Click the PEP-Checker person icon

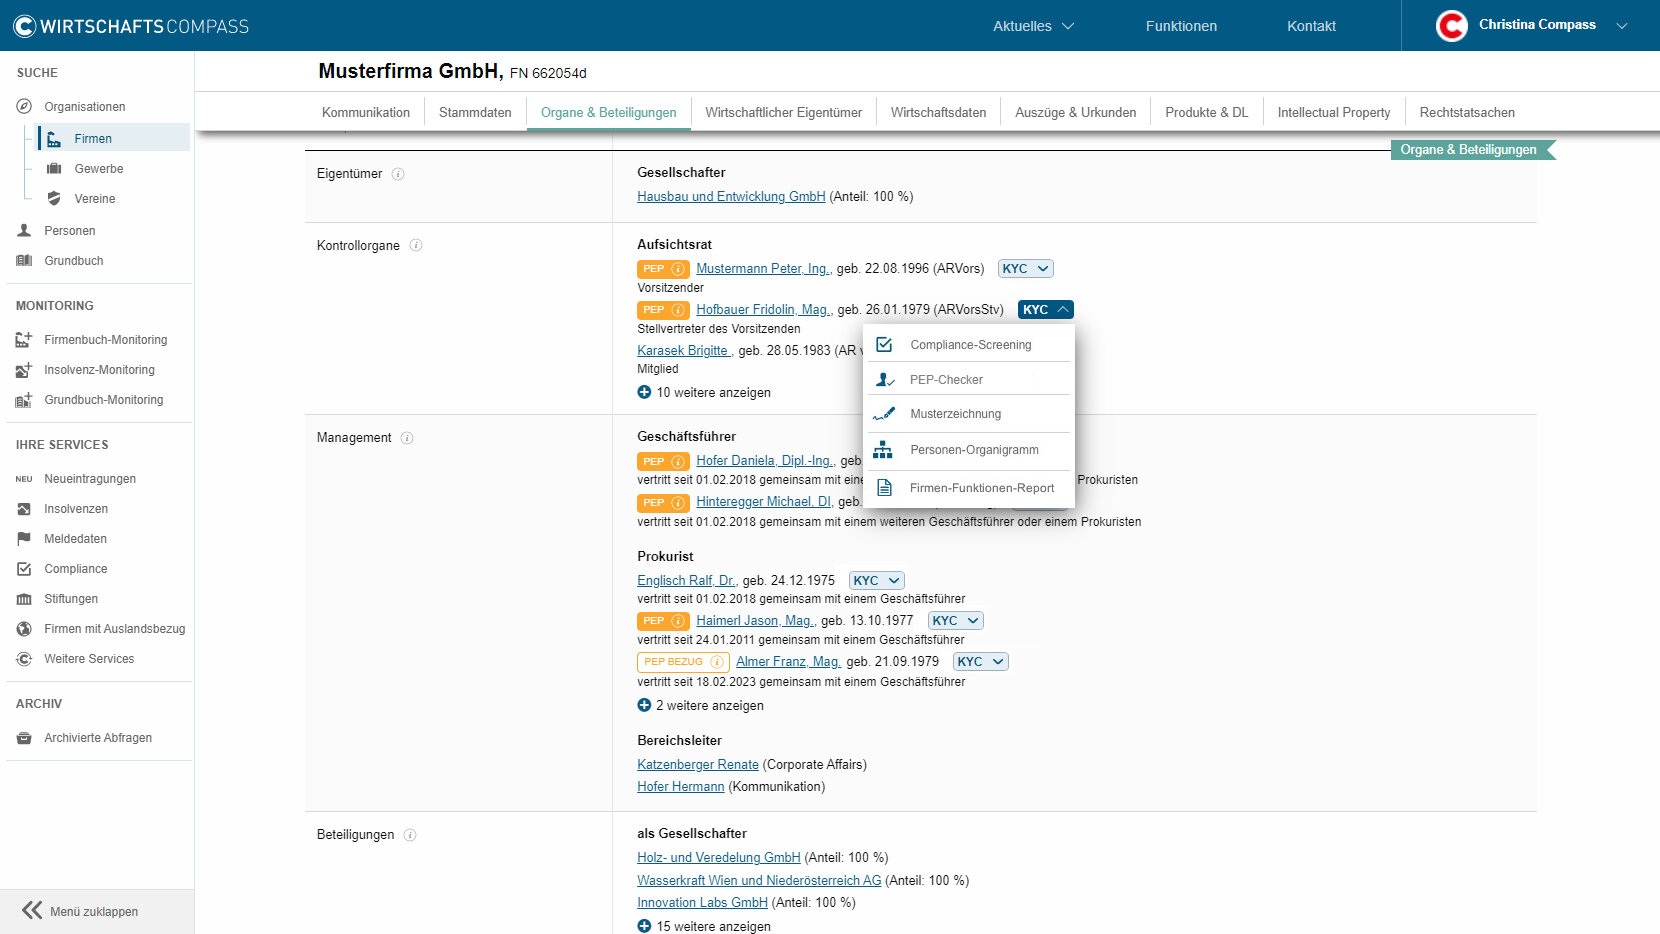884,380
